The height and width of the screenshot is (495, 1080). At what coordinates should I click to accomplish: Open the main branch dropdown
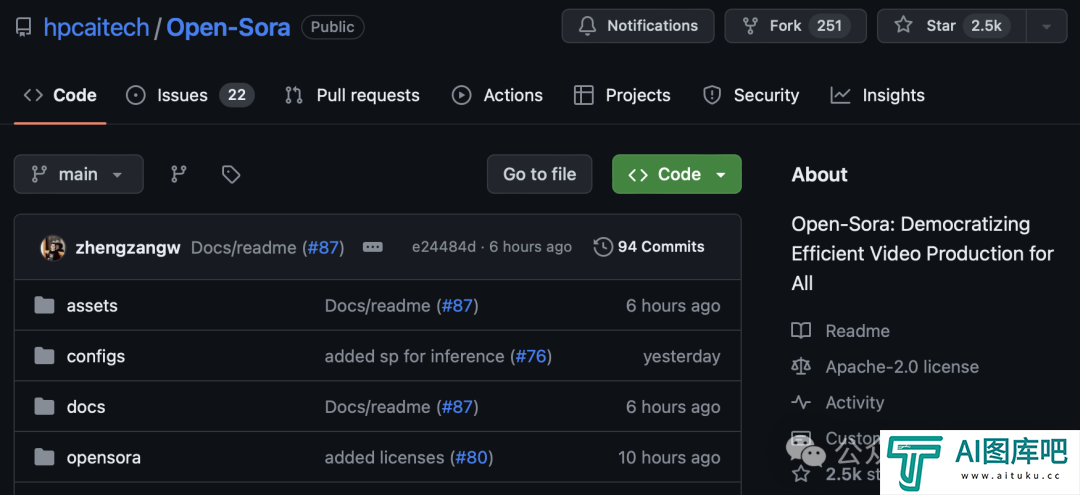[79, 174]
